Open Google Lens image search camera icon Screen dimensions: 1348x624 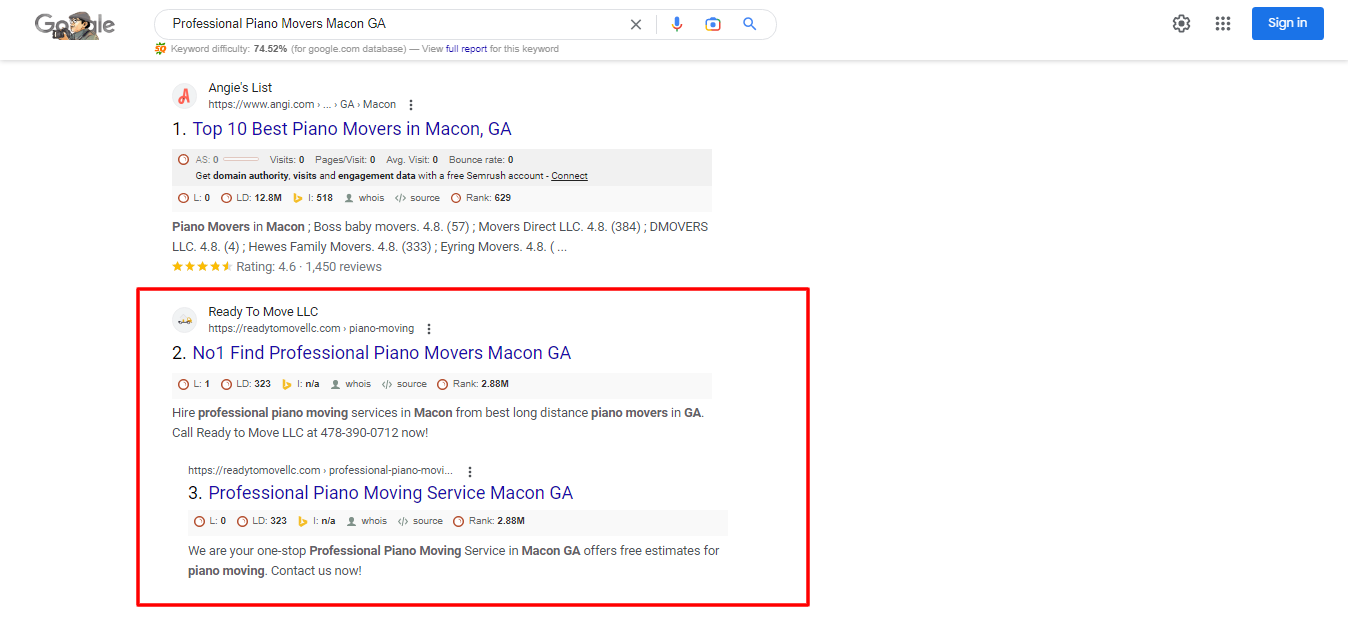pyautogui.click(x=713, y=24)
